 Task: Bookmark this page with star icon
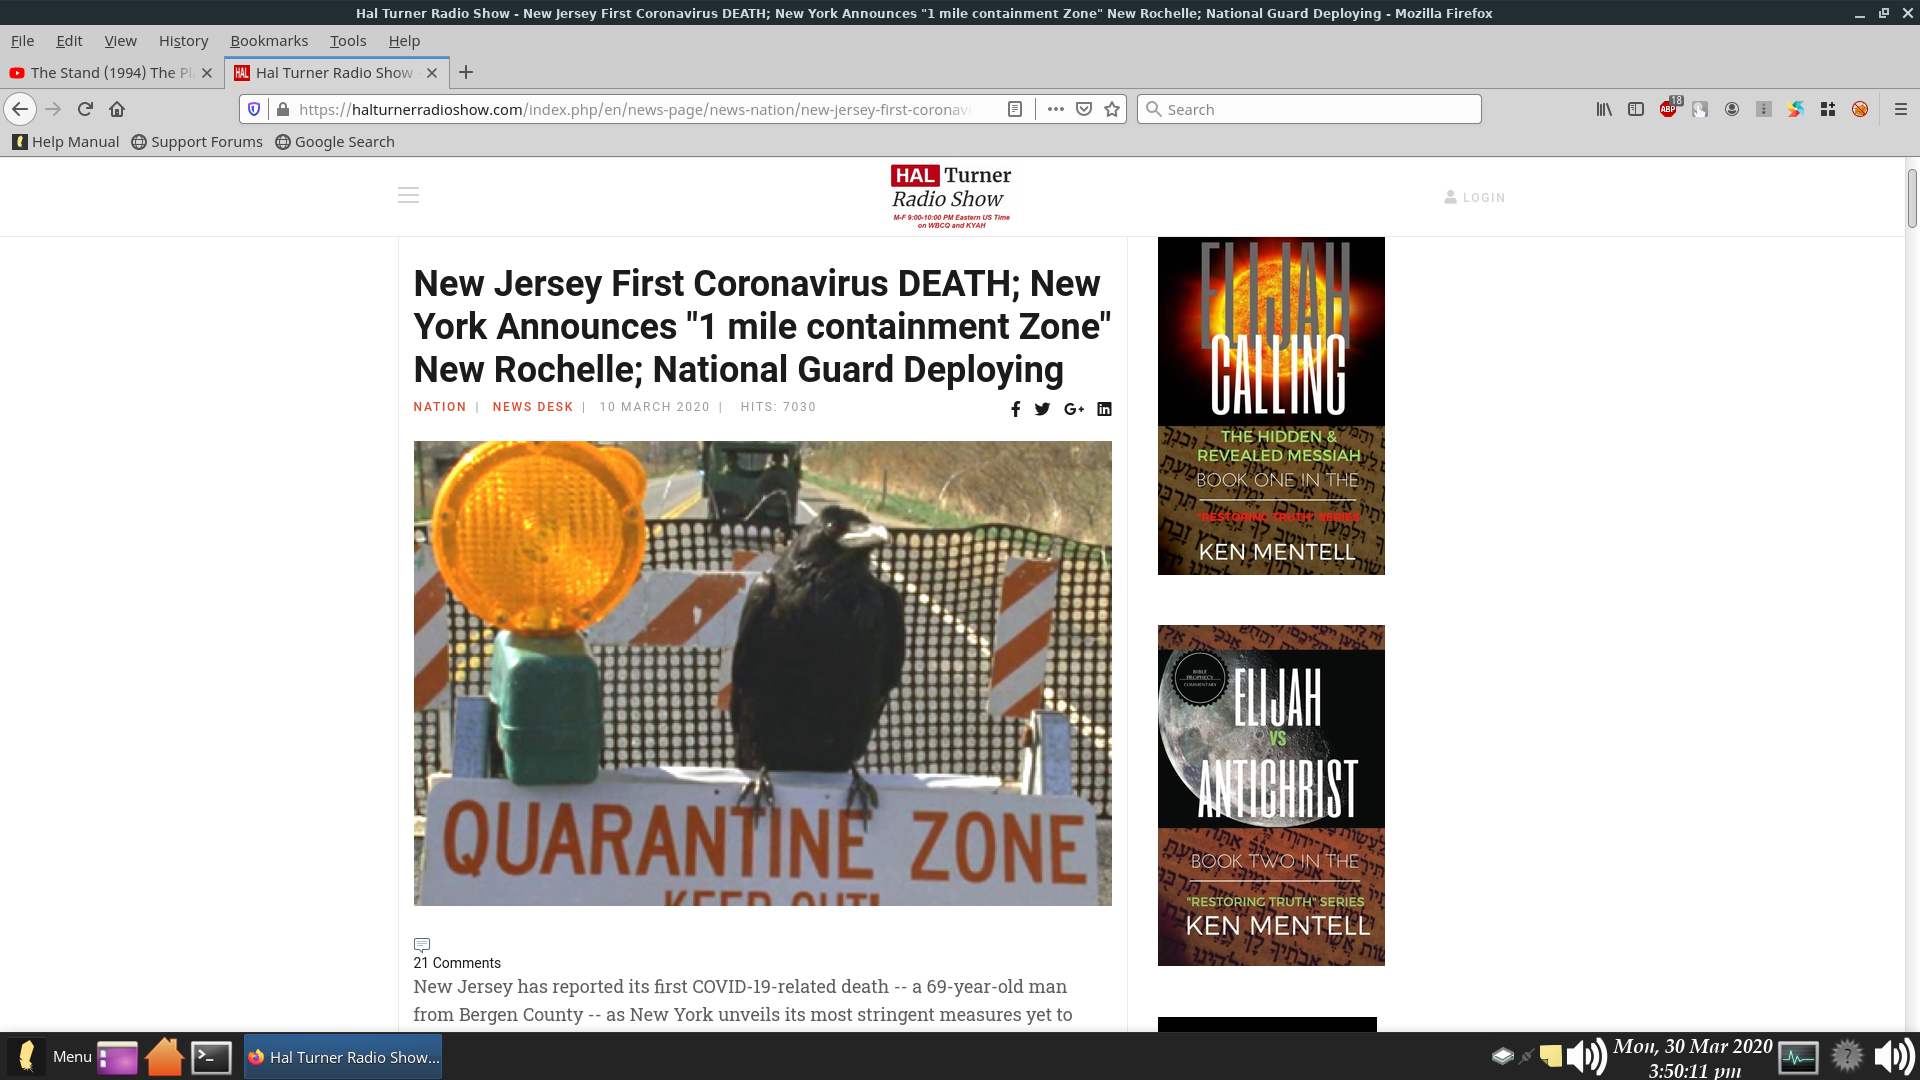(1112, 109)
